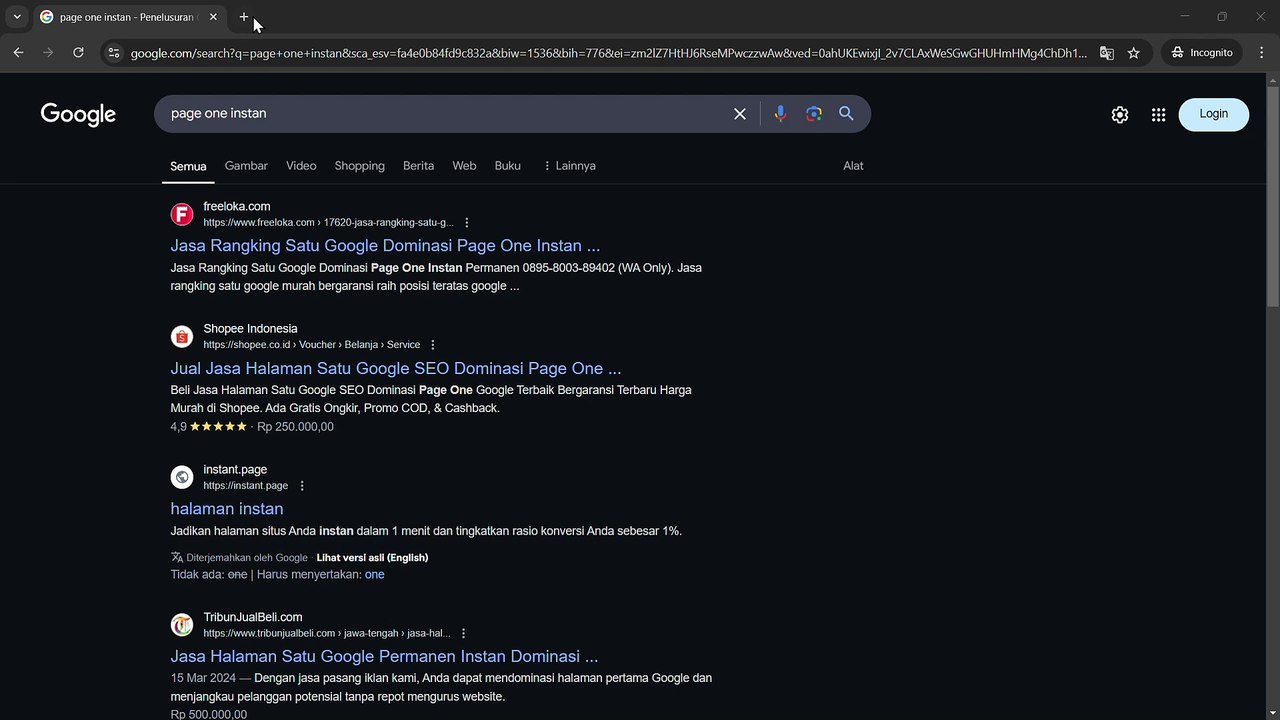This screenshot has width=1280, height=720.
Task: Start voice search with the microphone icon
Action: (780, 114)
